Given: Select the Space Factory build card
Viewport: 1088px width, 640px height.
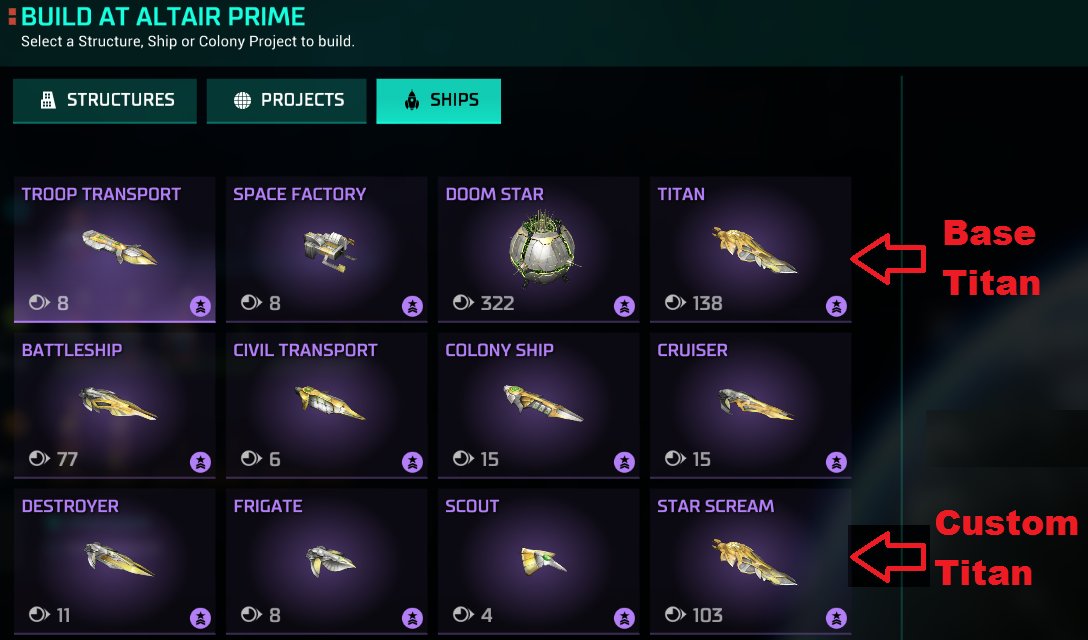Looking at the screenshot, I should 327,250.
